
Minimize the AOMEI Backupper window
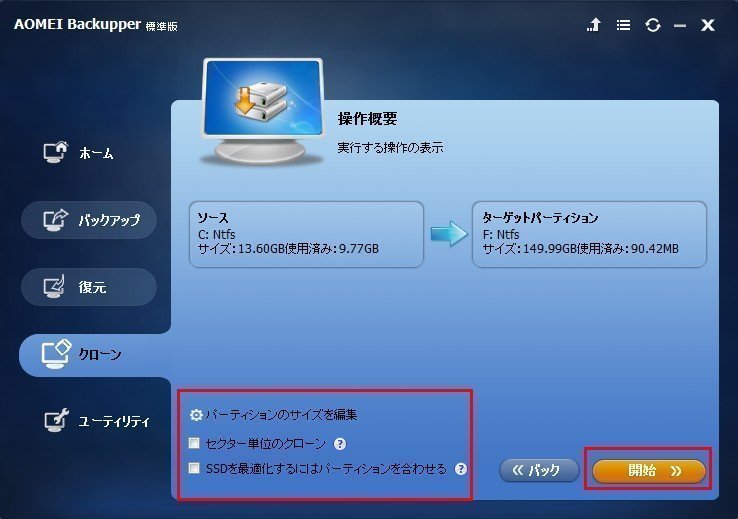pos(680,26)
